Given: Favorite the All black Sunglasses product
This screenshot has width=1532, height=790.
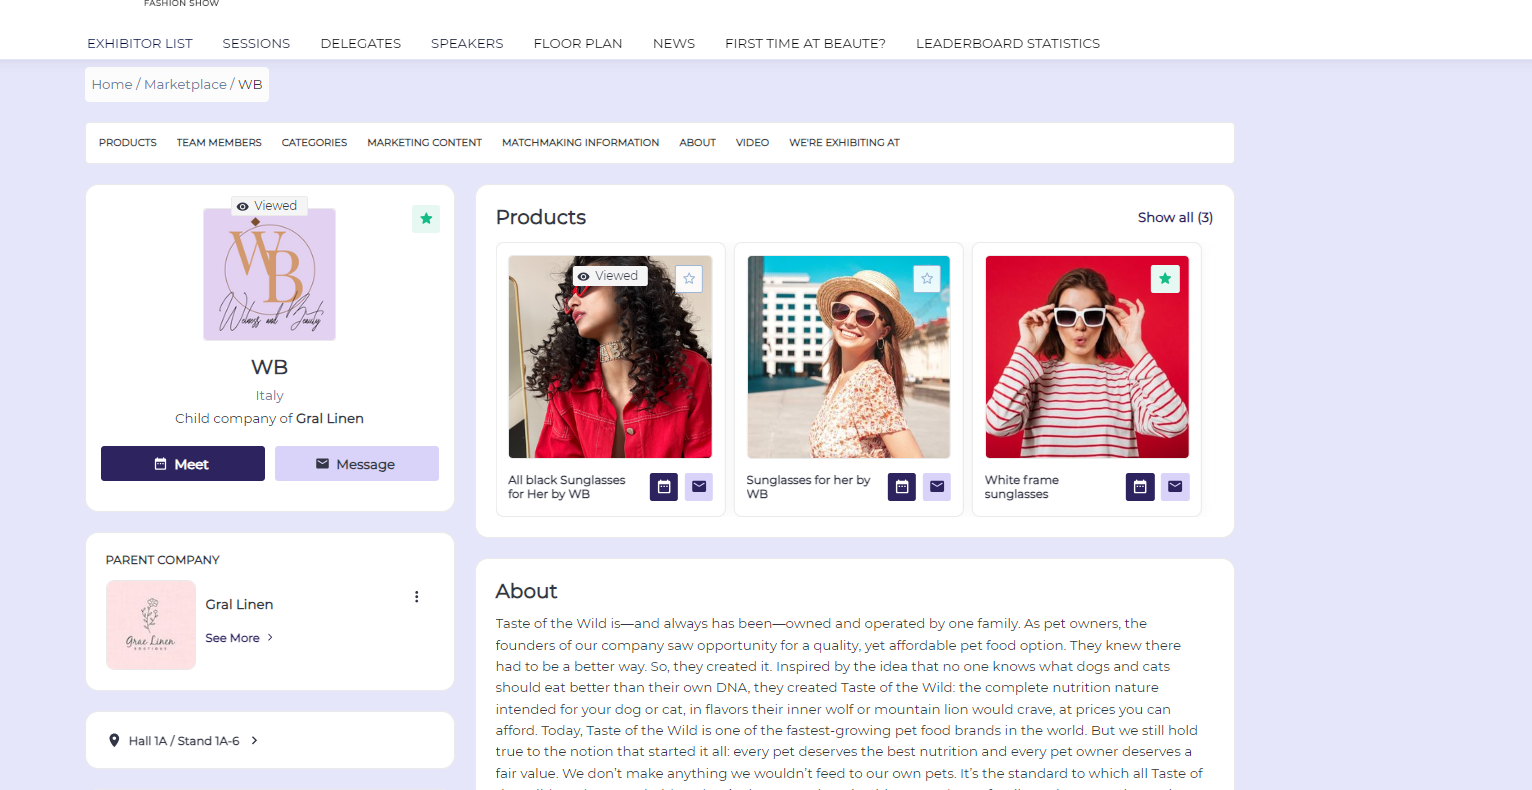Looking at the screenshot, I should (x=688, y=279).
